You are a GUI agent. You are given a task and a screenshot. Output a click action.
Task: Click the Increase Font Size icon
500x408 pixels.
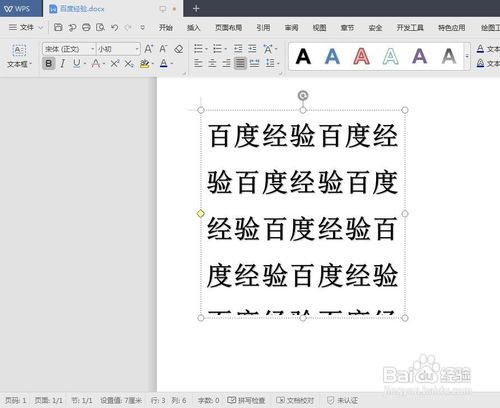[149, 49]
